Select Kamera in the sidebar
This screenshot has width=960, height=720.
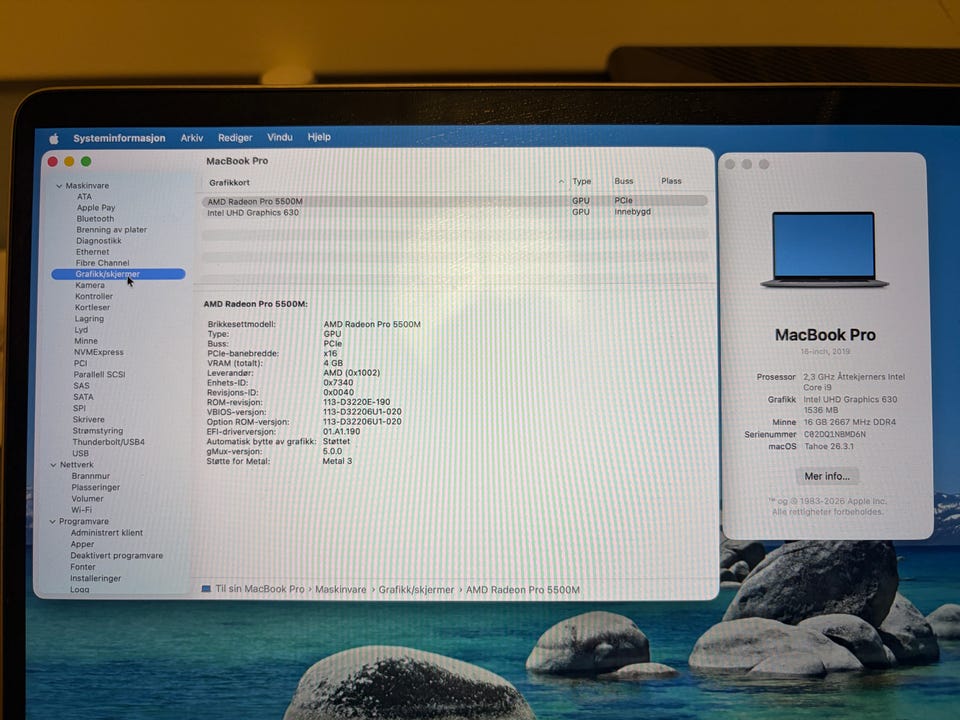tap(90, 285)
